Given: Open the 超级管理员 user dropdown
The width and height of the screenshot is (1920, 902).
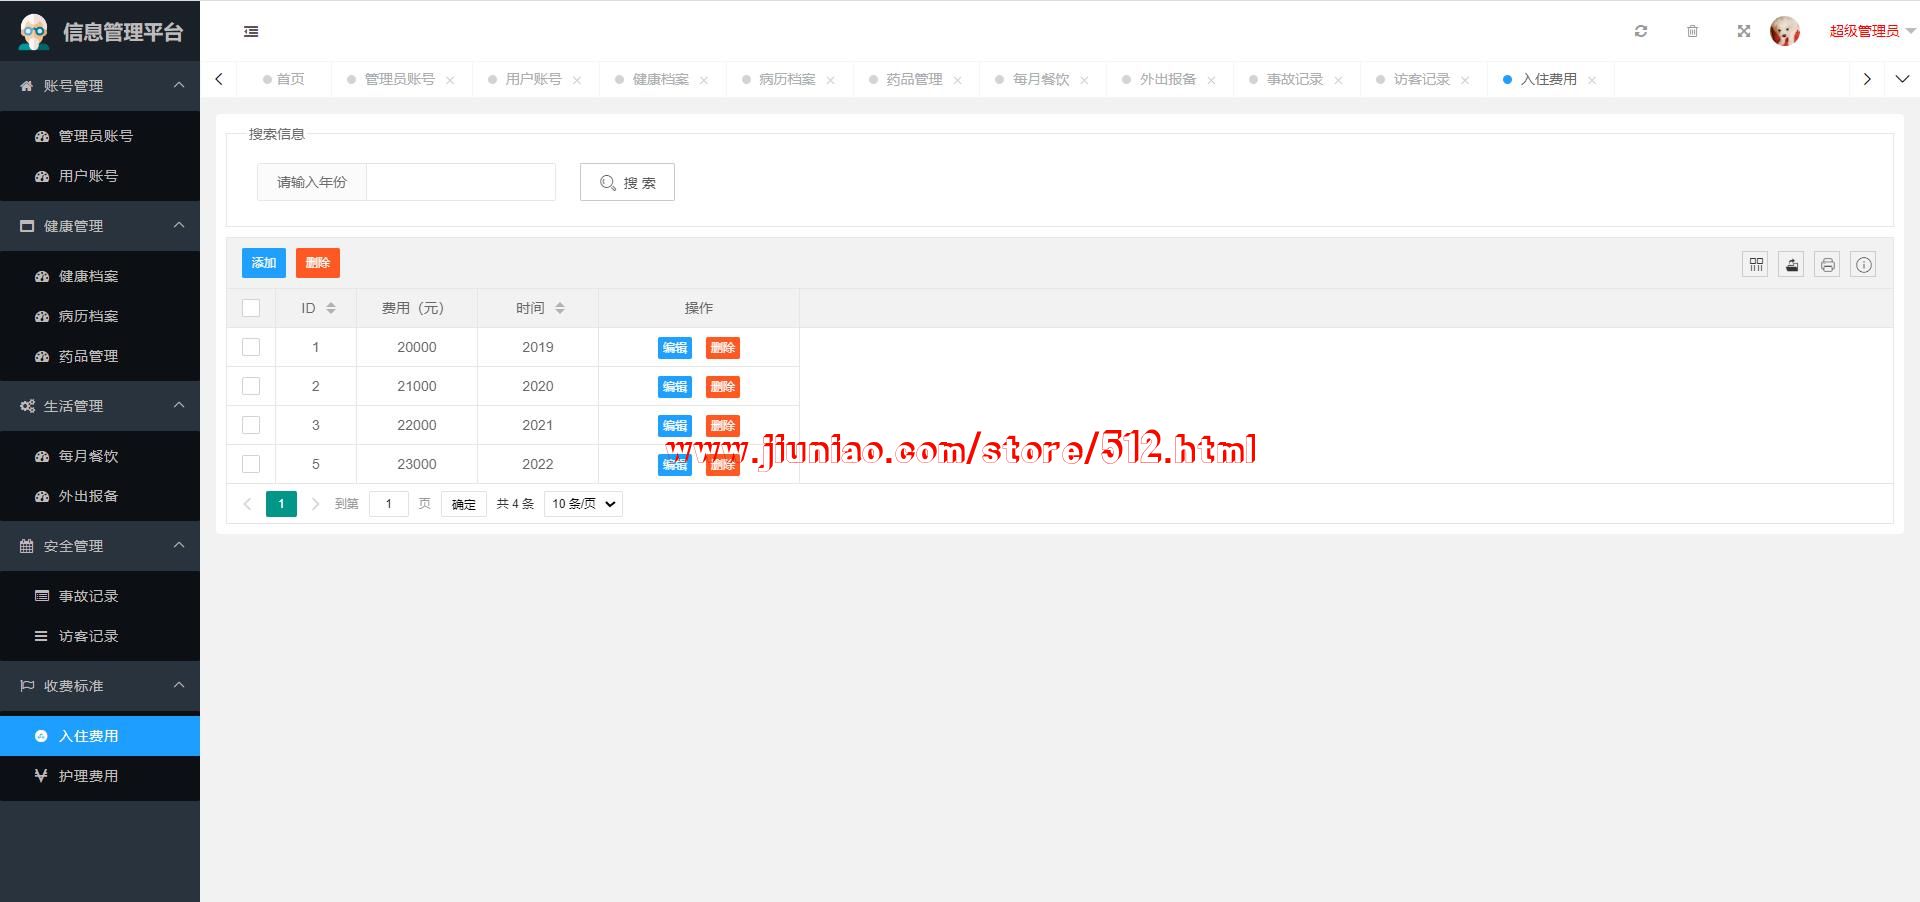Looking at the screenshot, I should point(1872,31).
